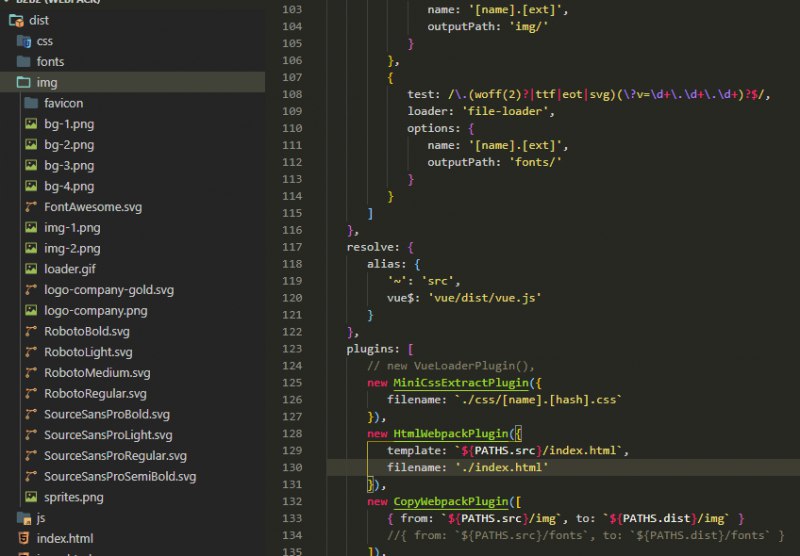The width and height of the screenshot is (800, 556).
Task: Open file bg-2.png
Action: coord(69,145)
